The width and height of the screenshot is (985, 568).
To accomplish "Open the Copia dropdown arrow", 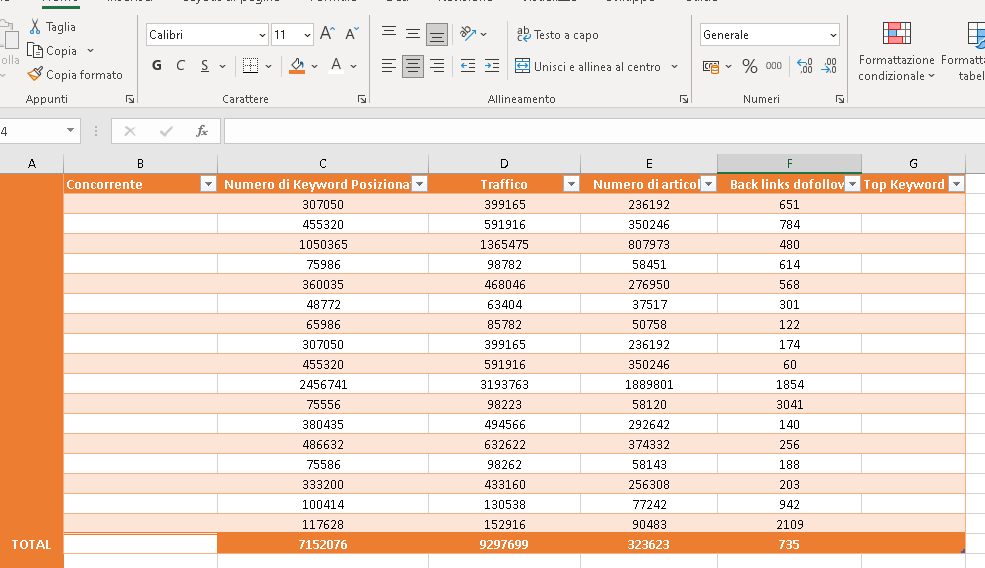I will click(90, 50).
